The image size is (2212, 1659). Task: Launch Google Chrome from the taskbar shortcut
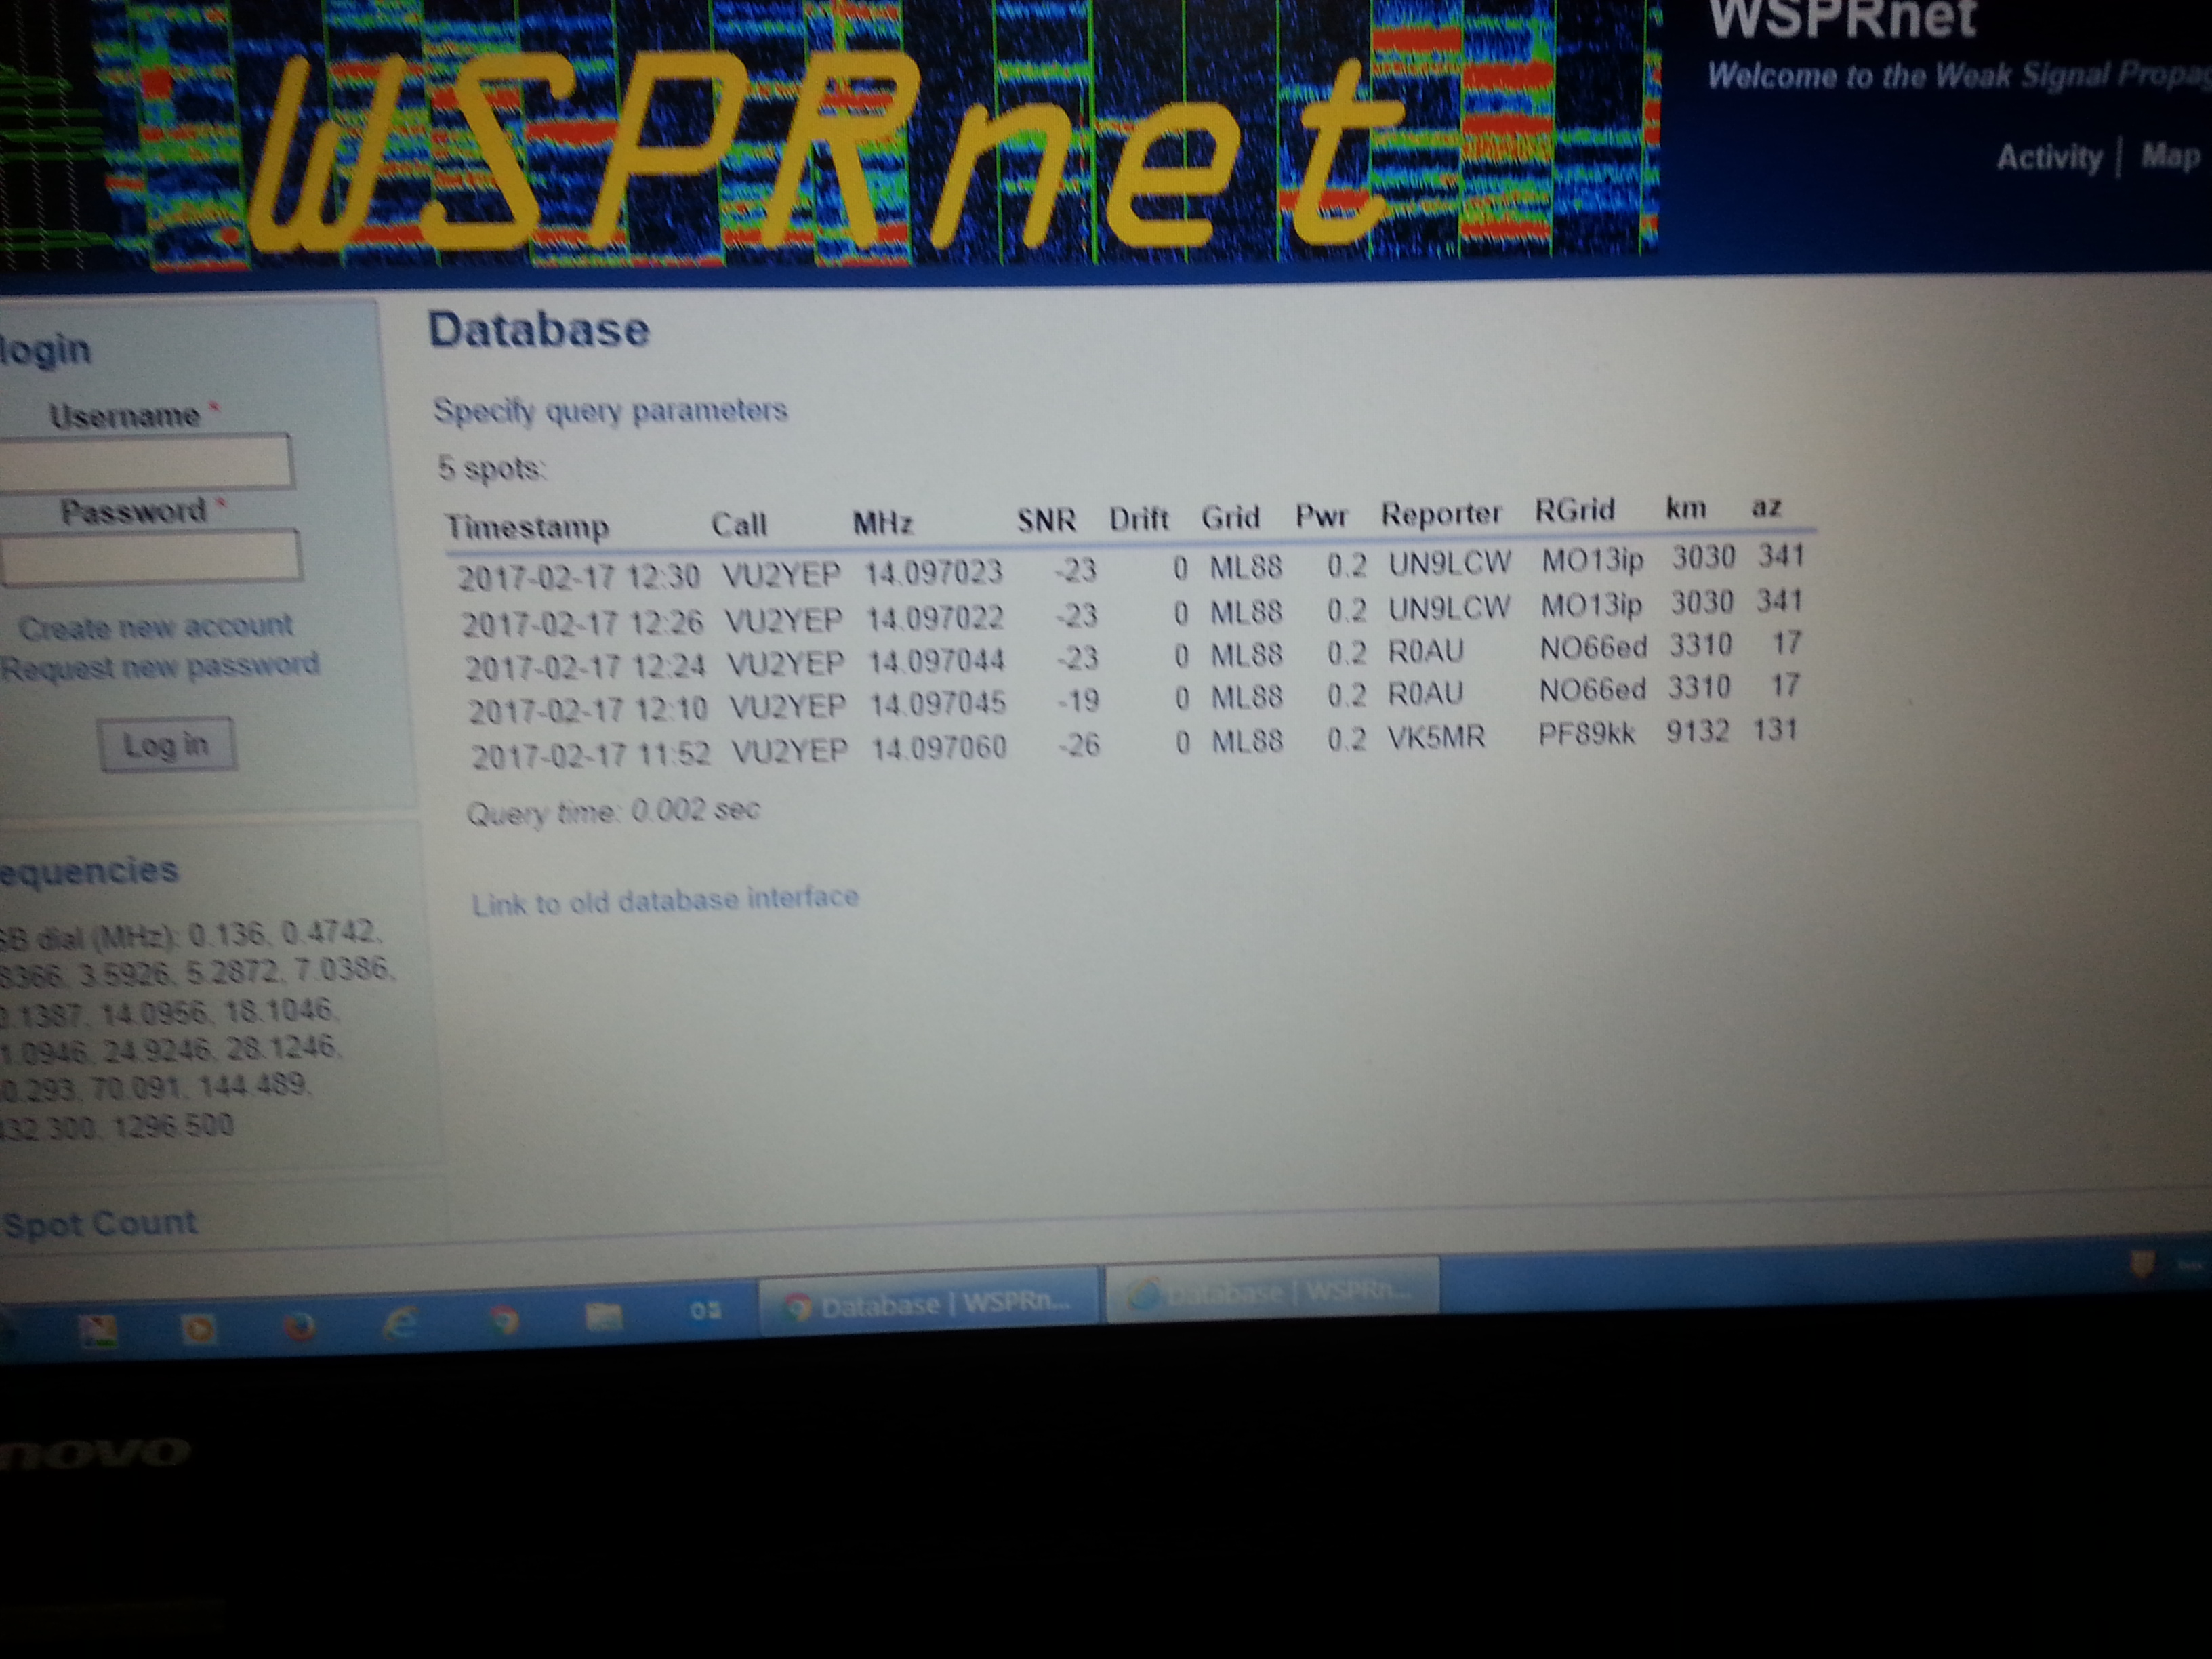(504, 1320)
